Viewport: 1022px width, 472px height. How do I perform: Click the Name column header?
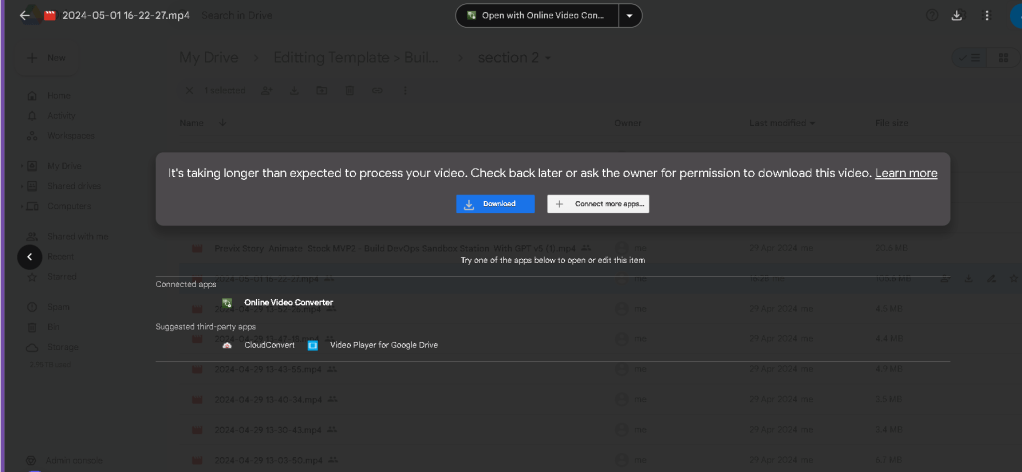click(x=192, y=123)
